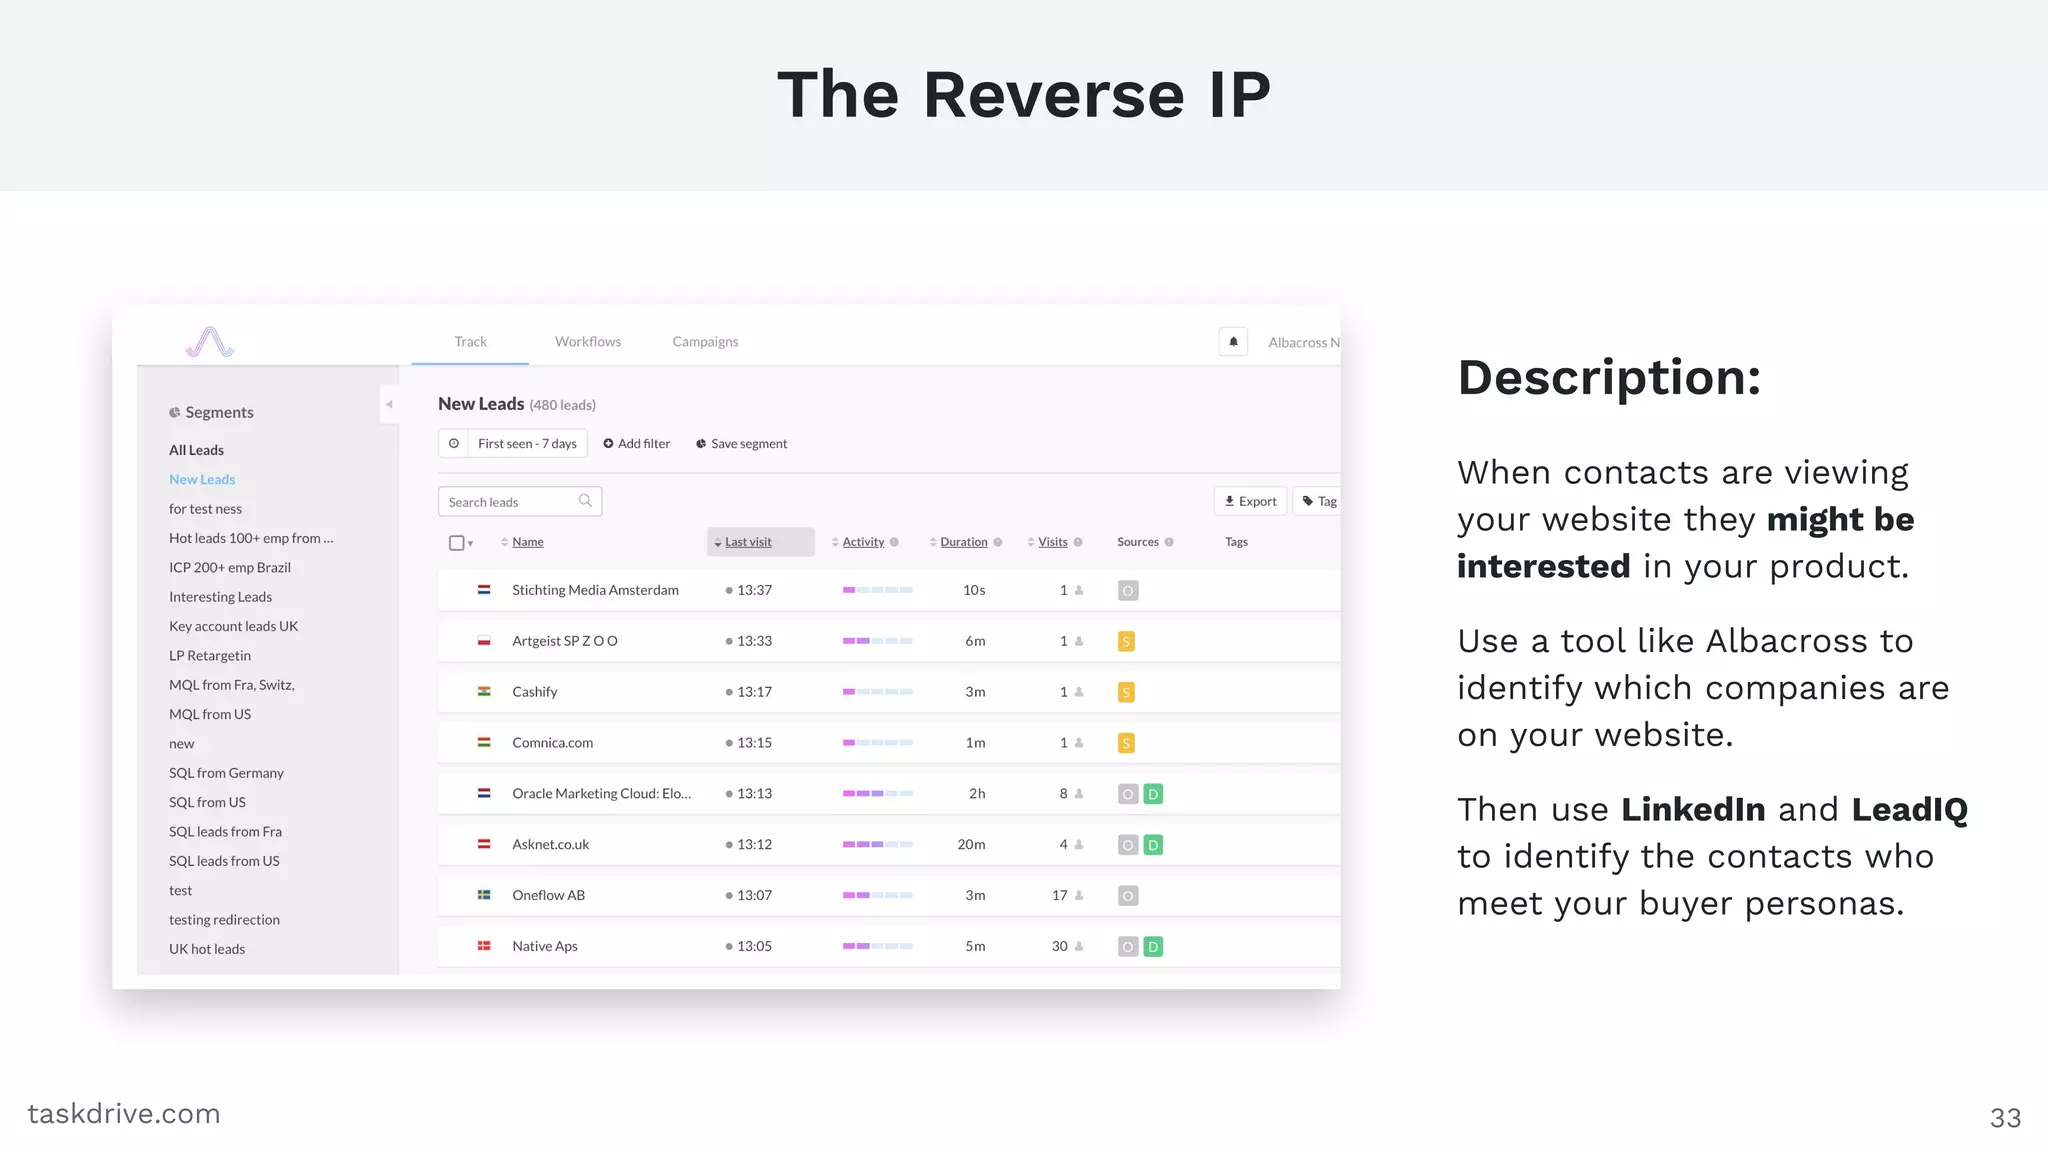The width and height of the screenshot is (2048, 1152).
Task: Click the Hungary flag beside Comnica.com
Action: [484, 742]
